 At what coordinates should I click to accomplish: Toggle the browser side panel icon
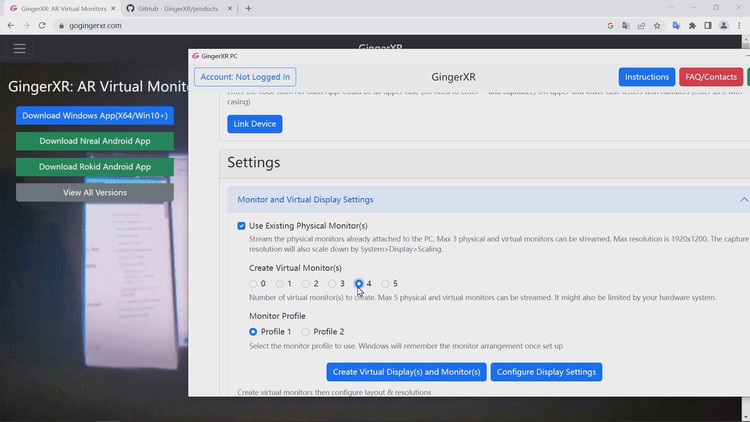[708, 26]
